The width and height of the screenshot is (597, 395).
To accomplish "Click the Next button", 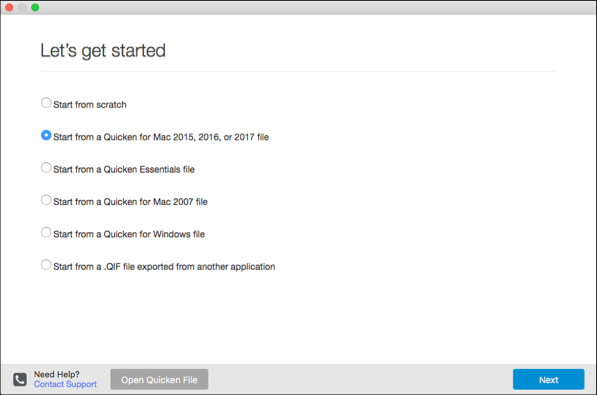I will (x=548, y=379).
